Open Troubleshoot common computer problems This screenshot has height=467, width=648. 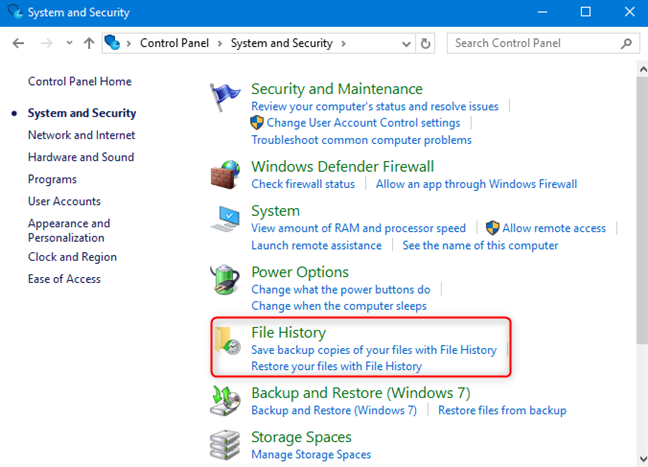tap(361, 140)
